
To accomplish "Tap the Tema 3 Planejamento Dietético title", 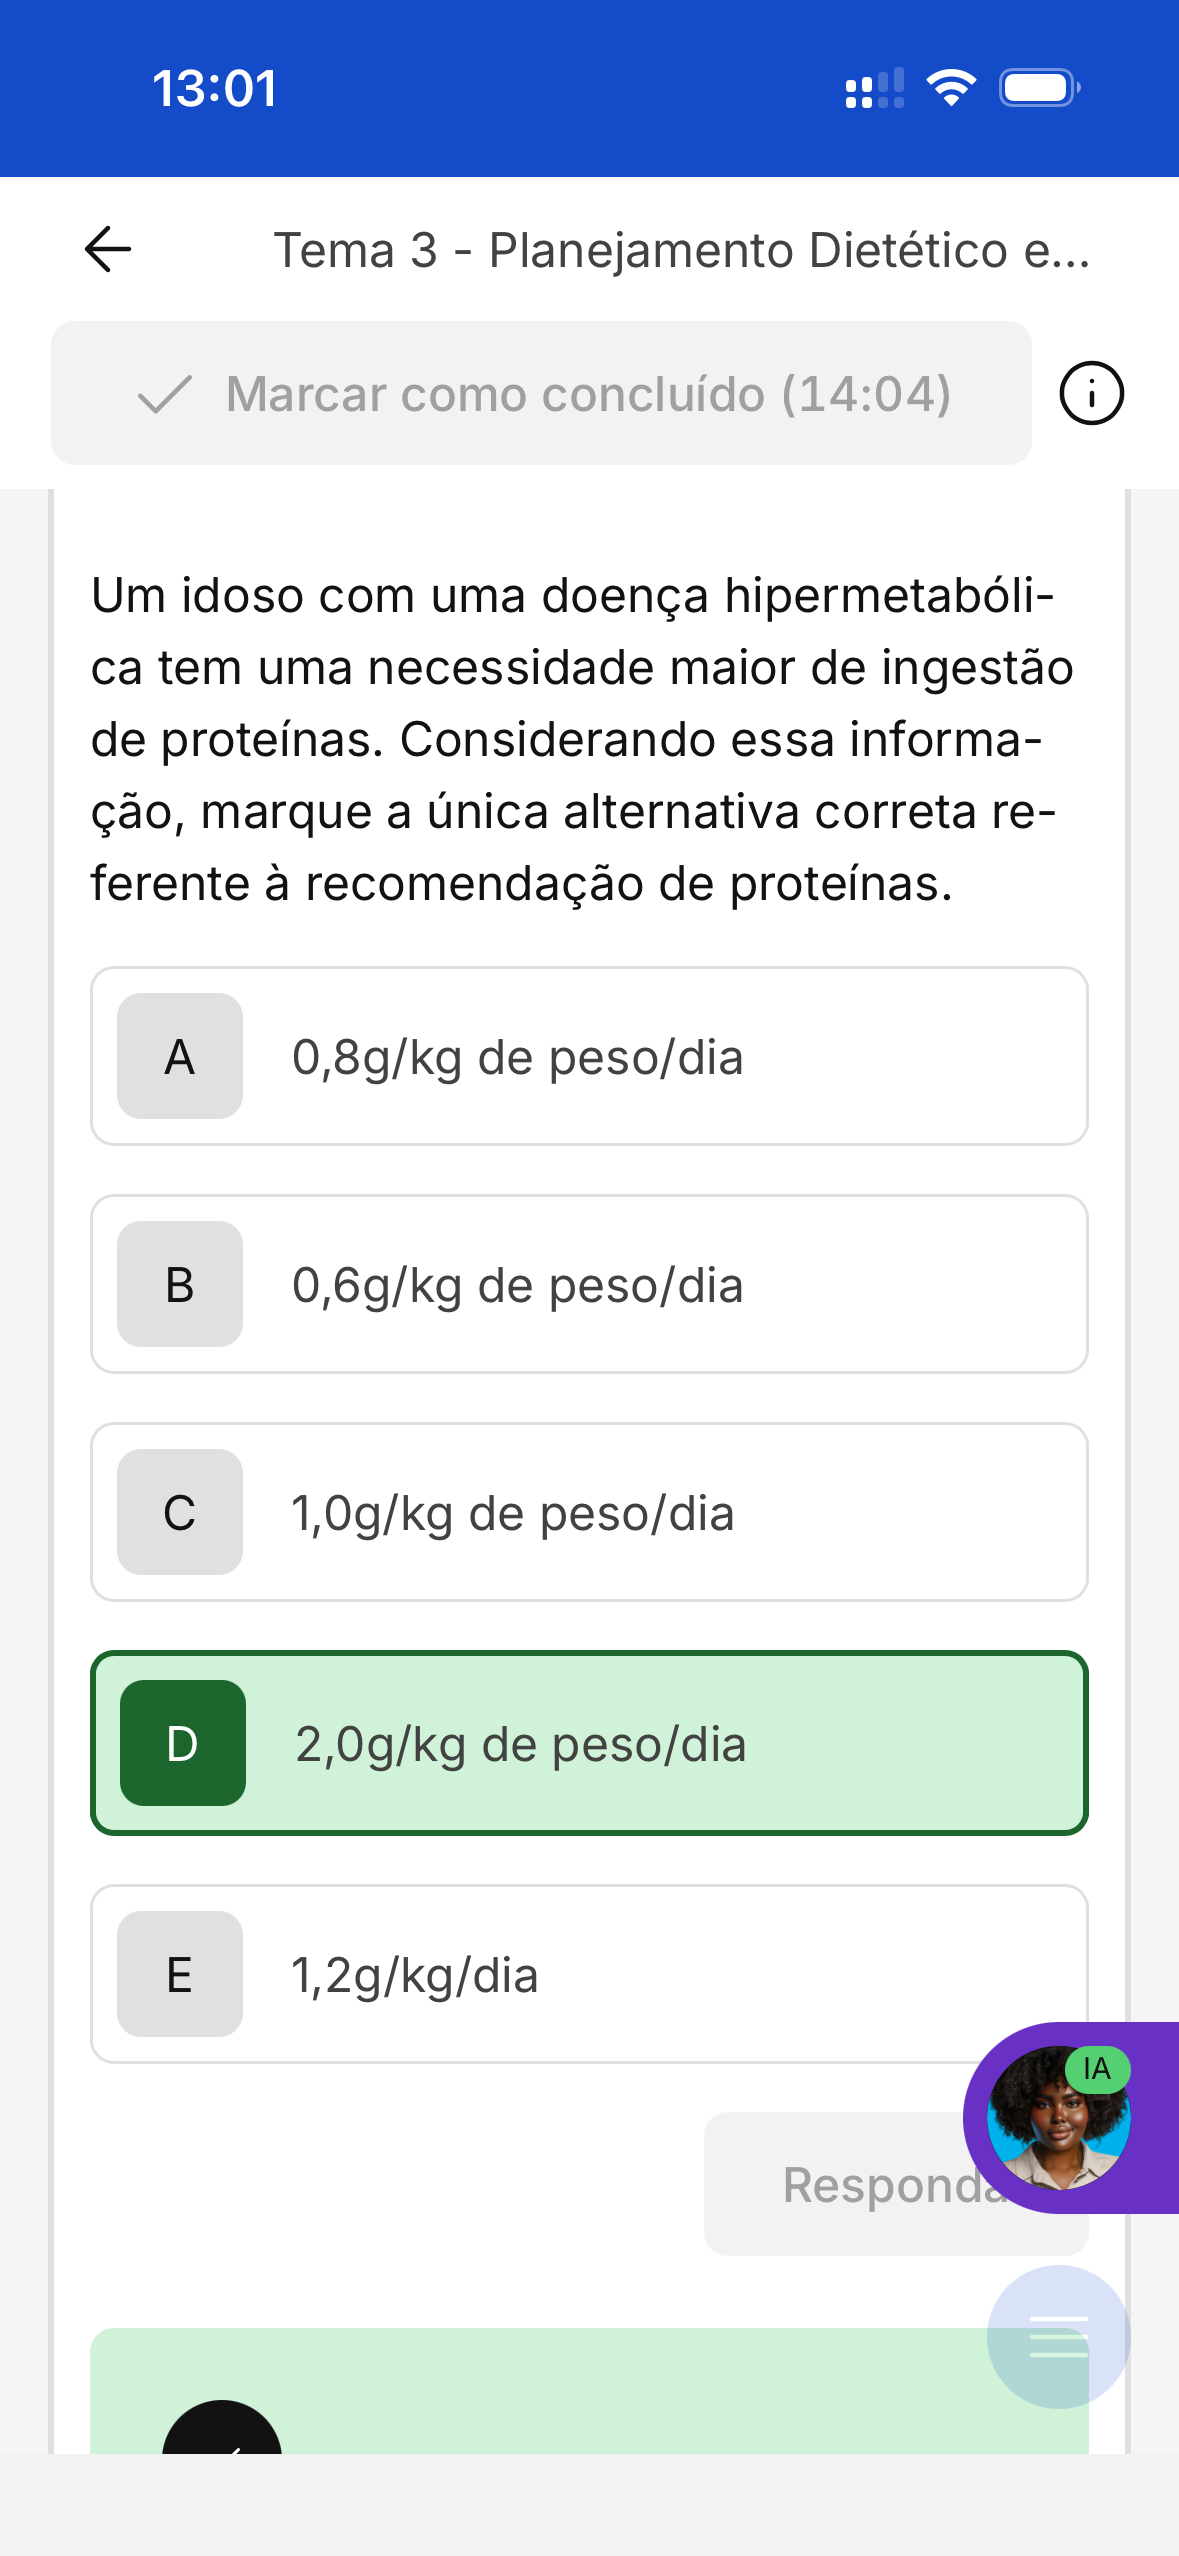I will coord(681,250).
